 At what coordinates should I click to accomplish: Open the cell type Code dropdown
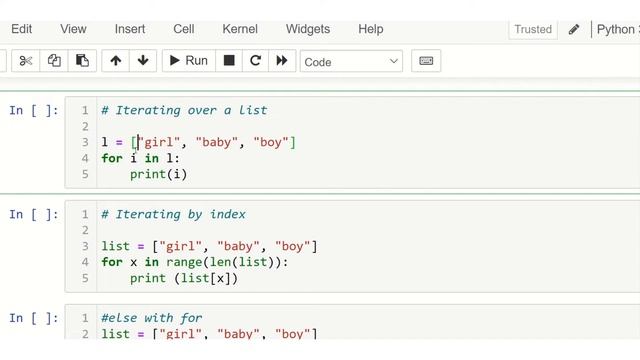tap(351, 61)
